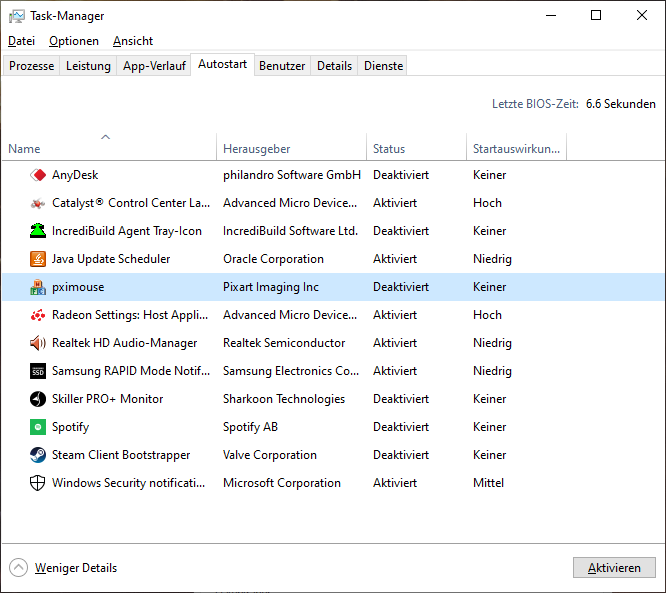Screen dimensions: 666x593
Task: Click the Realtek HD Audio speaker icon
Action: (x=38, y=343)
